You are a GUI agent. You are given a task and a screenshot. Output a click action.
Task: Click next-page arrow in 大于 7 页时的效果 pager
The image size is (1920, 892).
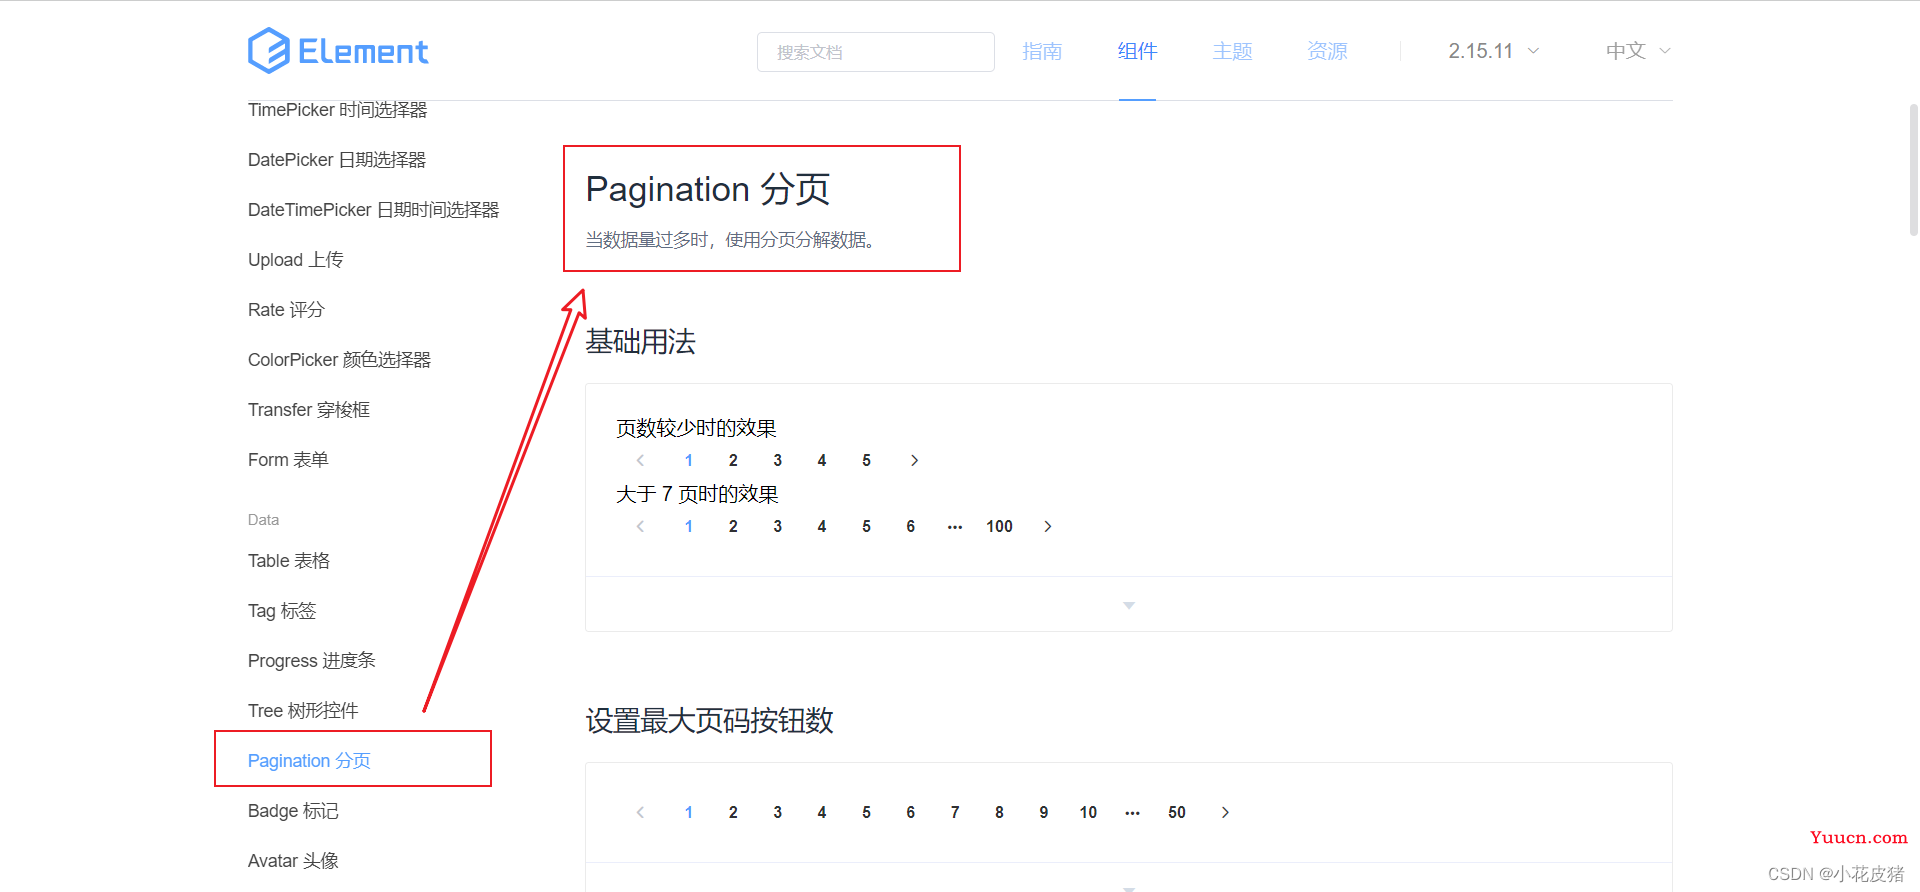(1048, 526)
